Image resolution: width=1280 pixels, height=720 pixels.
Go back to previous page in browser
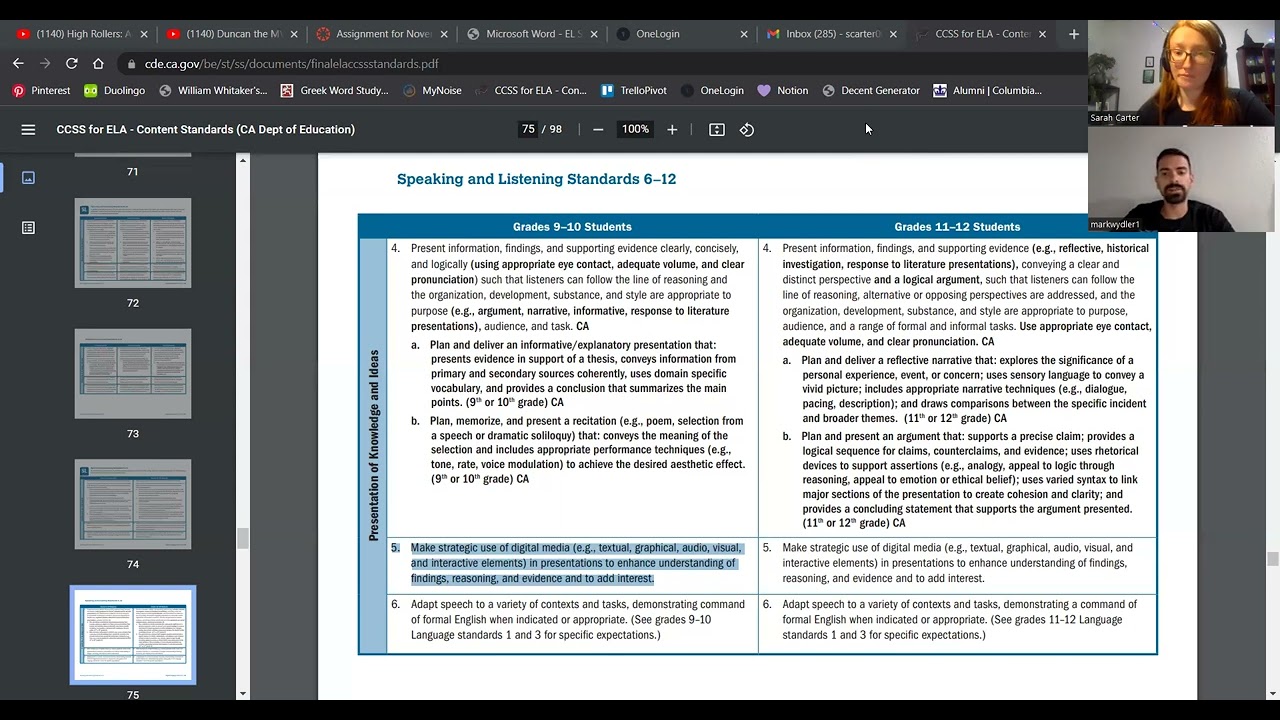pos(18,63)
